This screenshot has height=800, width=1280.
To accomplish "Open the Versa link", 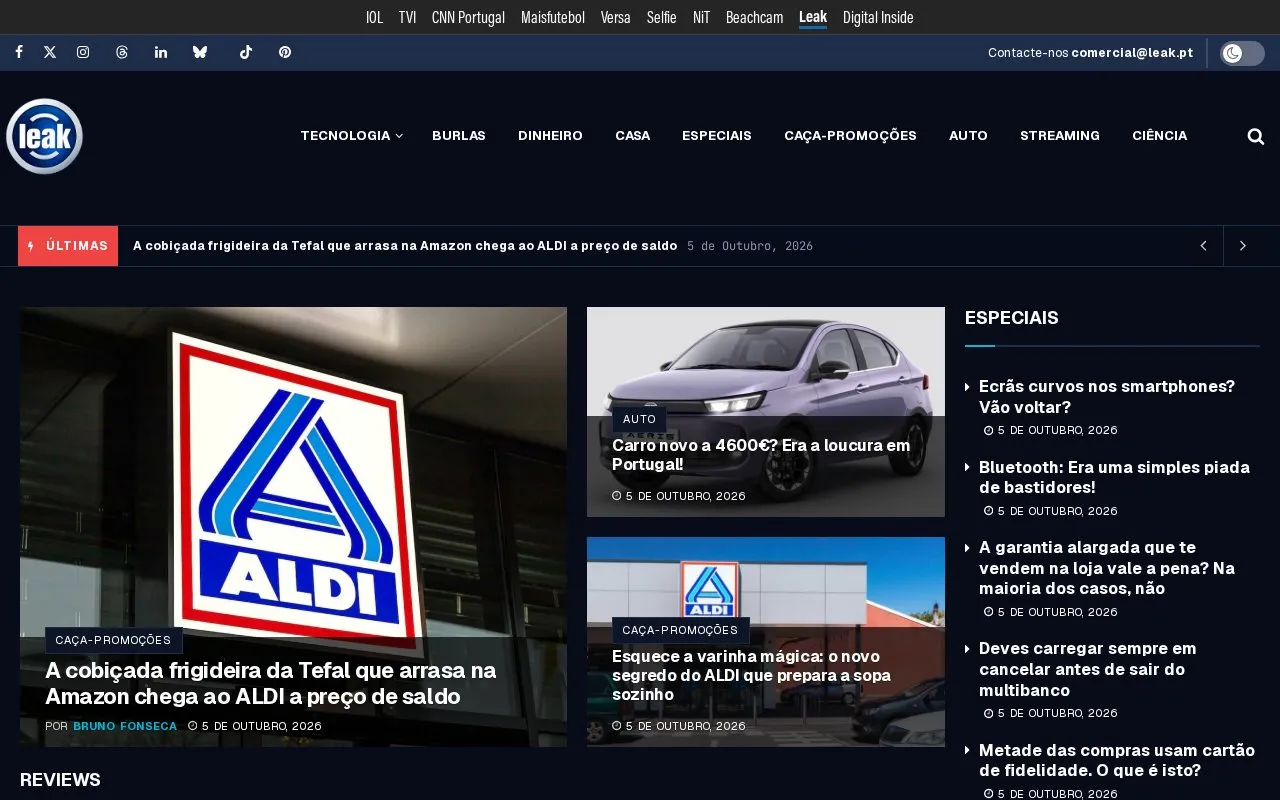I will pyautogui.click(x=616, y=17).
